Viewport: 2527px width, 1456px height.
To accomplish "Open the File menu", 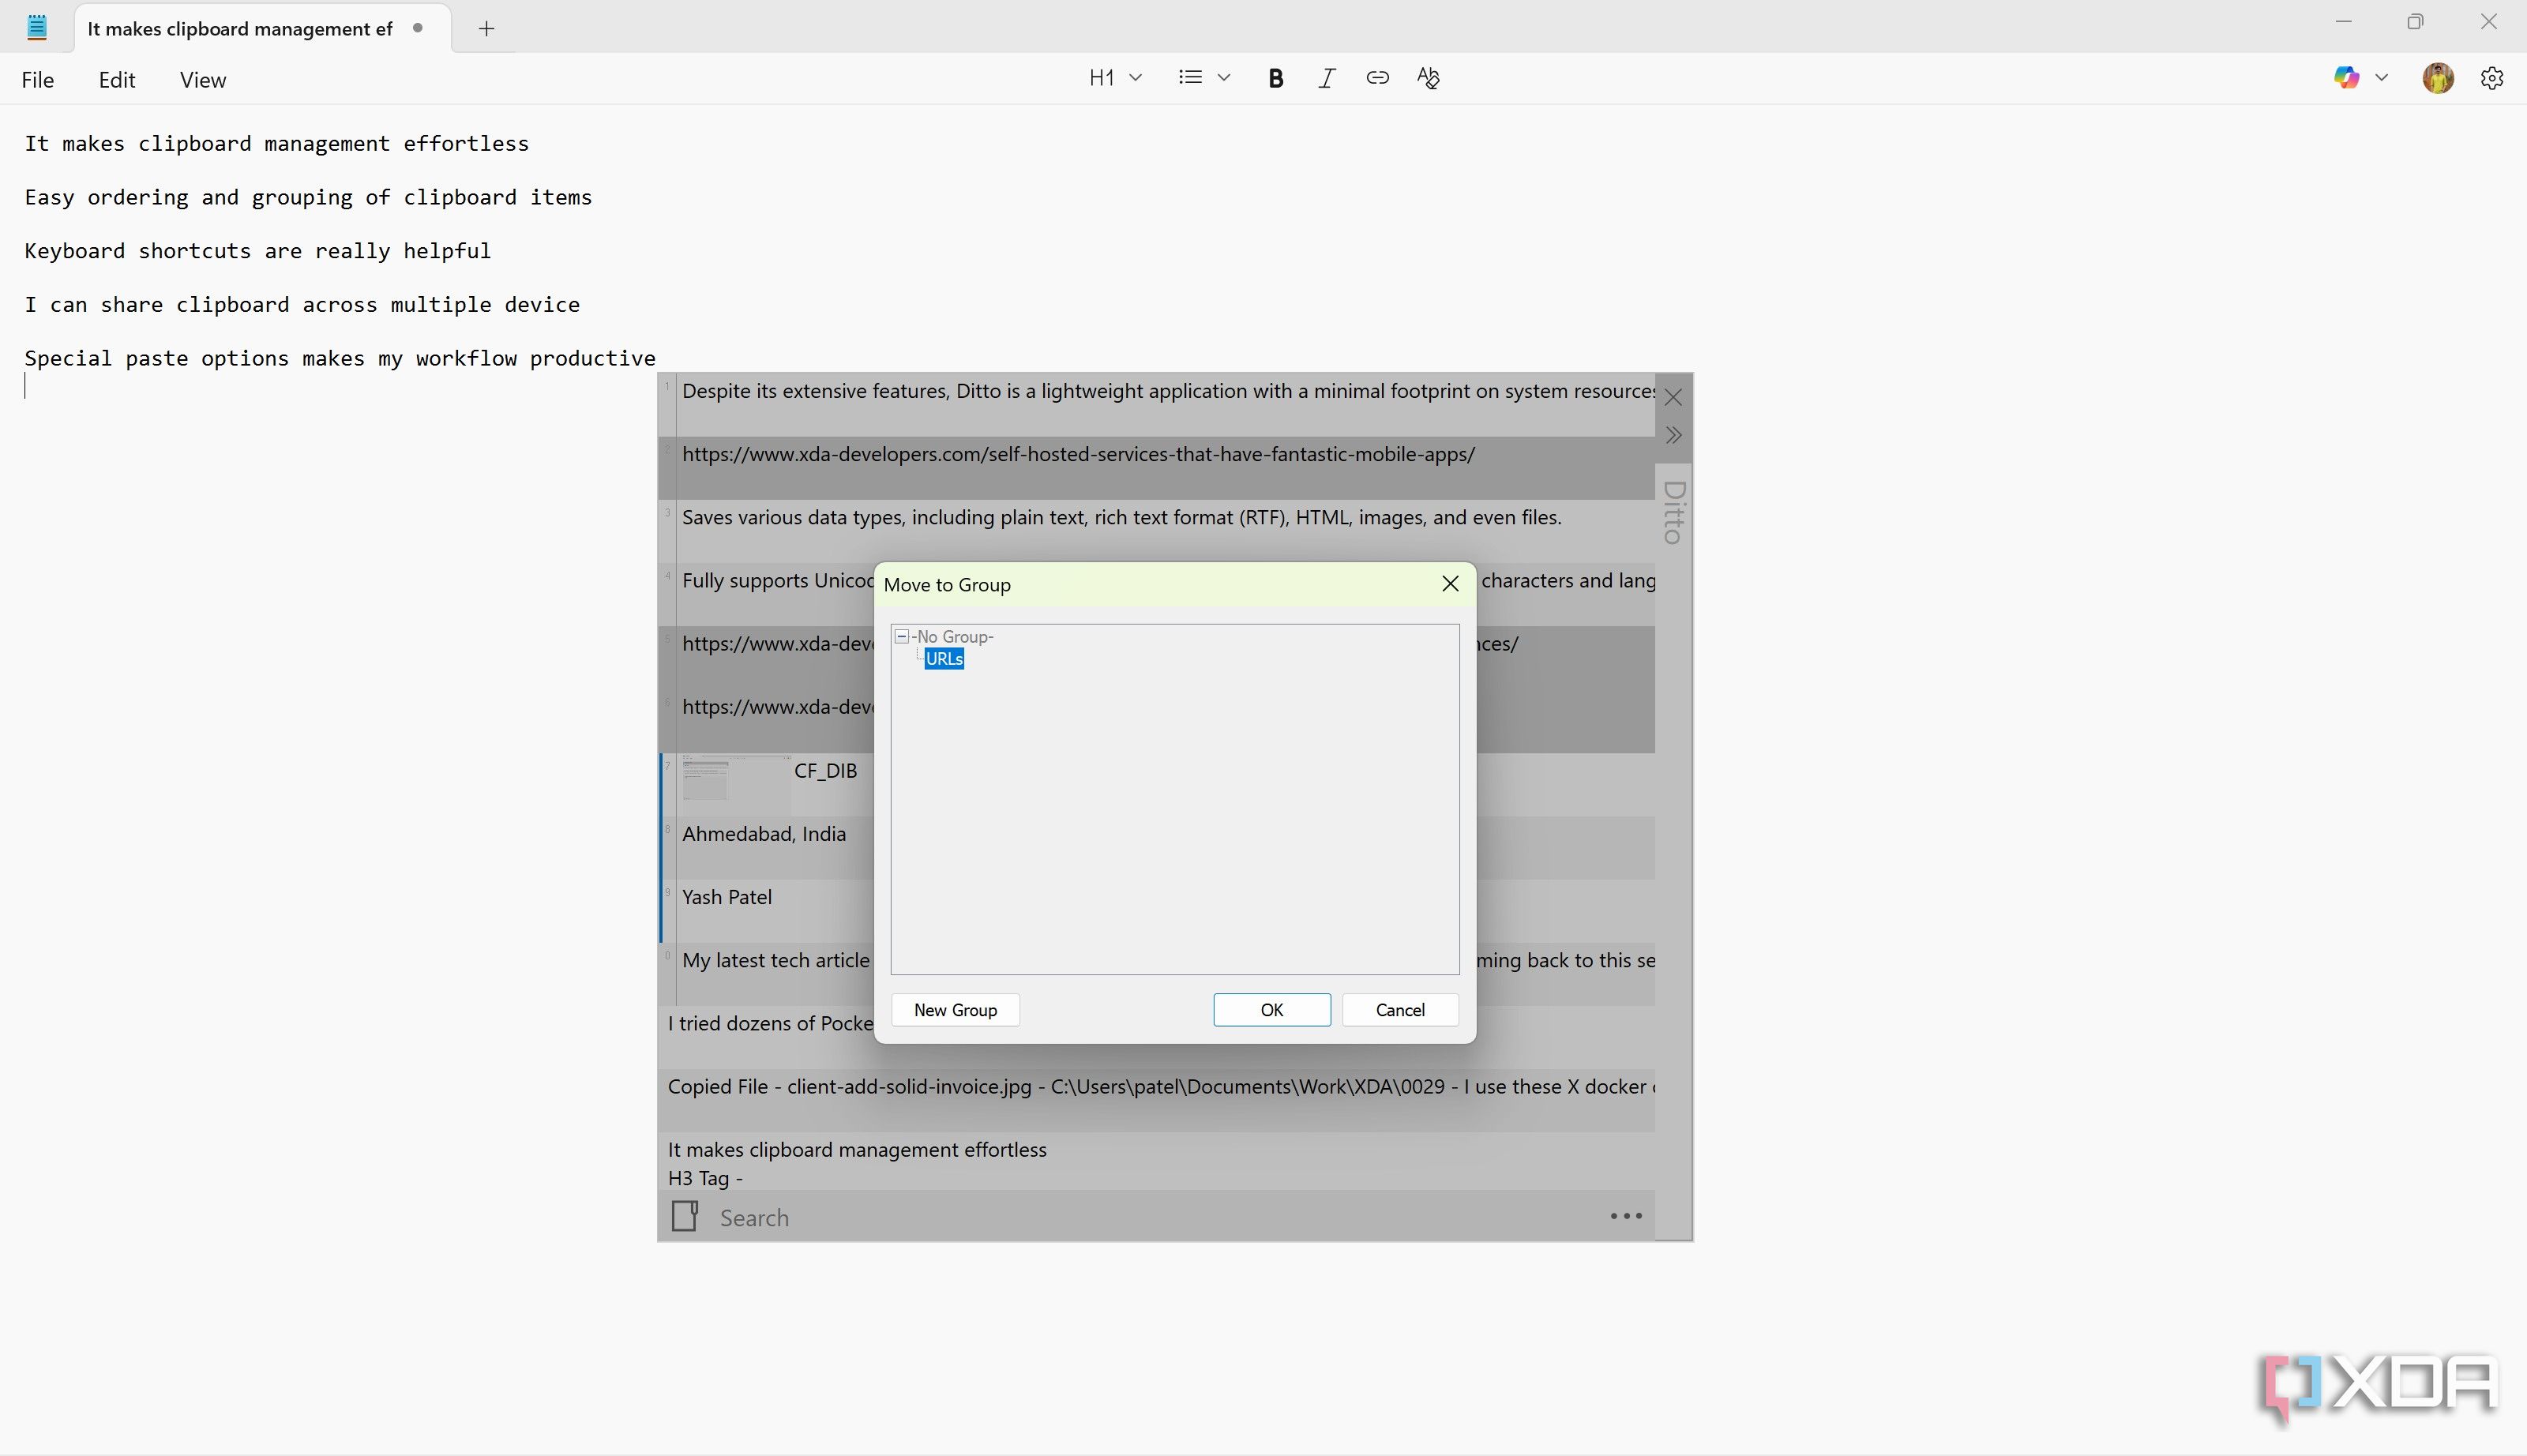I will 38,80.
